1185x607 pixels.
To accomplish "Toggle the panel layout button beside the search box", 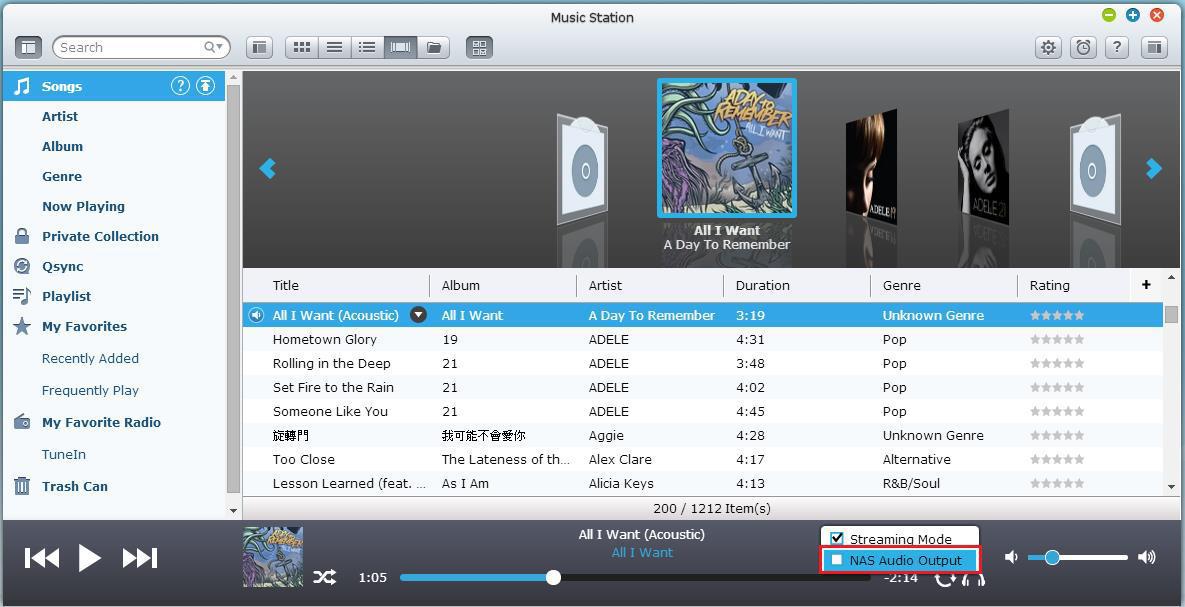I will (259, 47).
